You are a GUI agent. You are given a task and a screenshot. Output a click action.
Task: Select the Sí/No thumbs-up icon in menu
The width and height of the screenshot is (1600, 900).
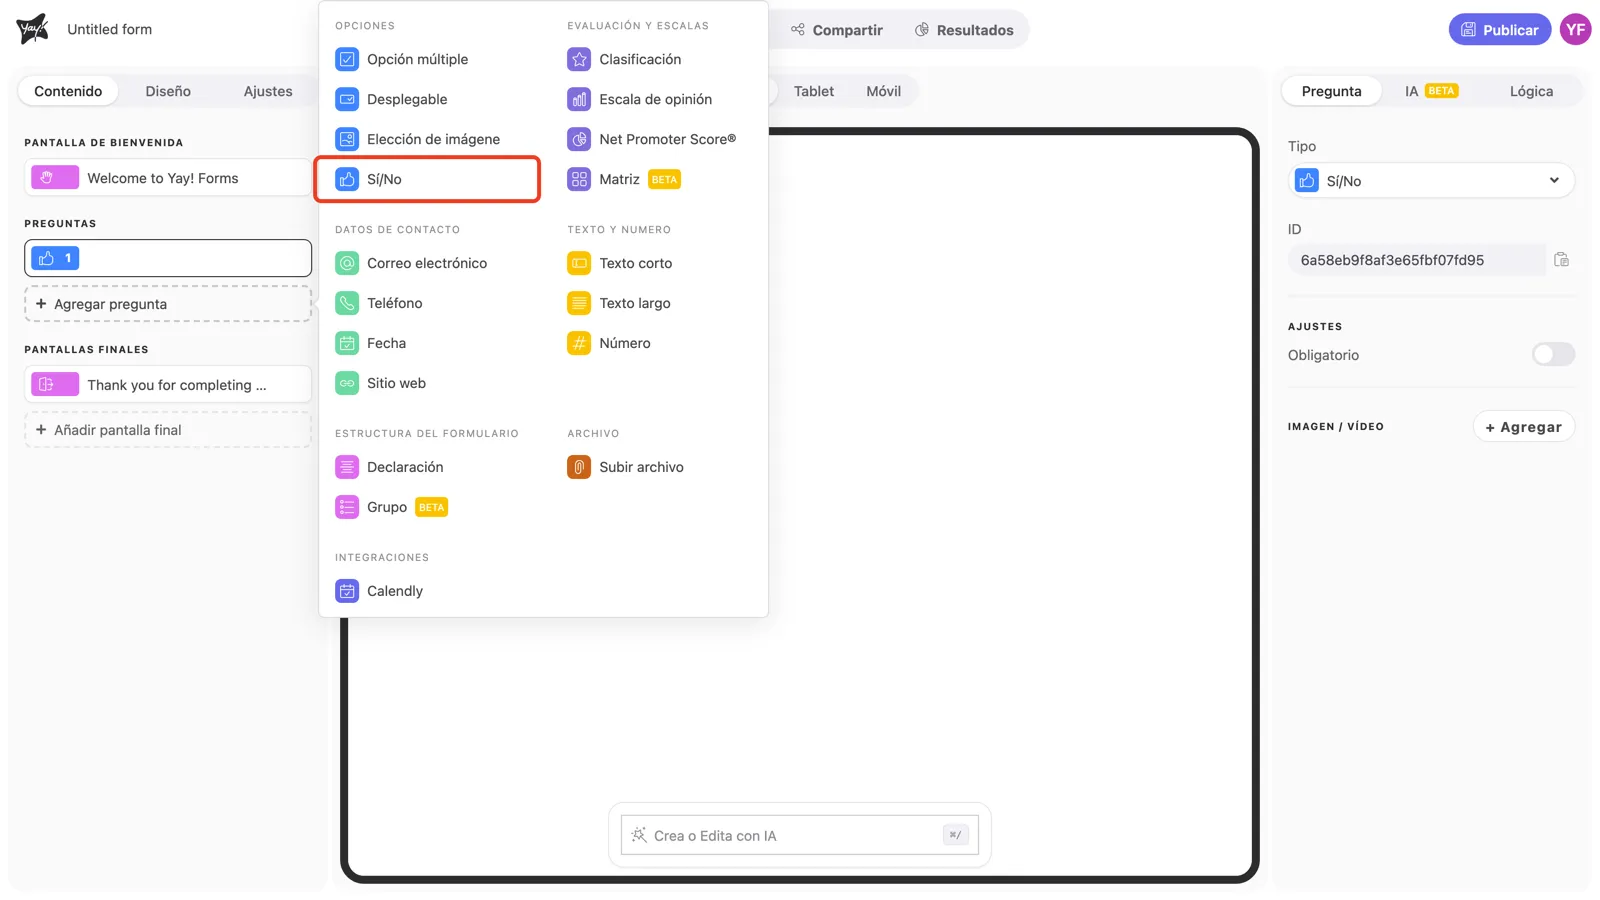(347, 179)
